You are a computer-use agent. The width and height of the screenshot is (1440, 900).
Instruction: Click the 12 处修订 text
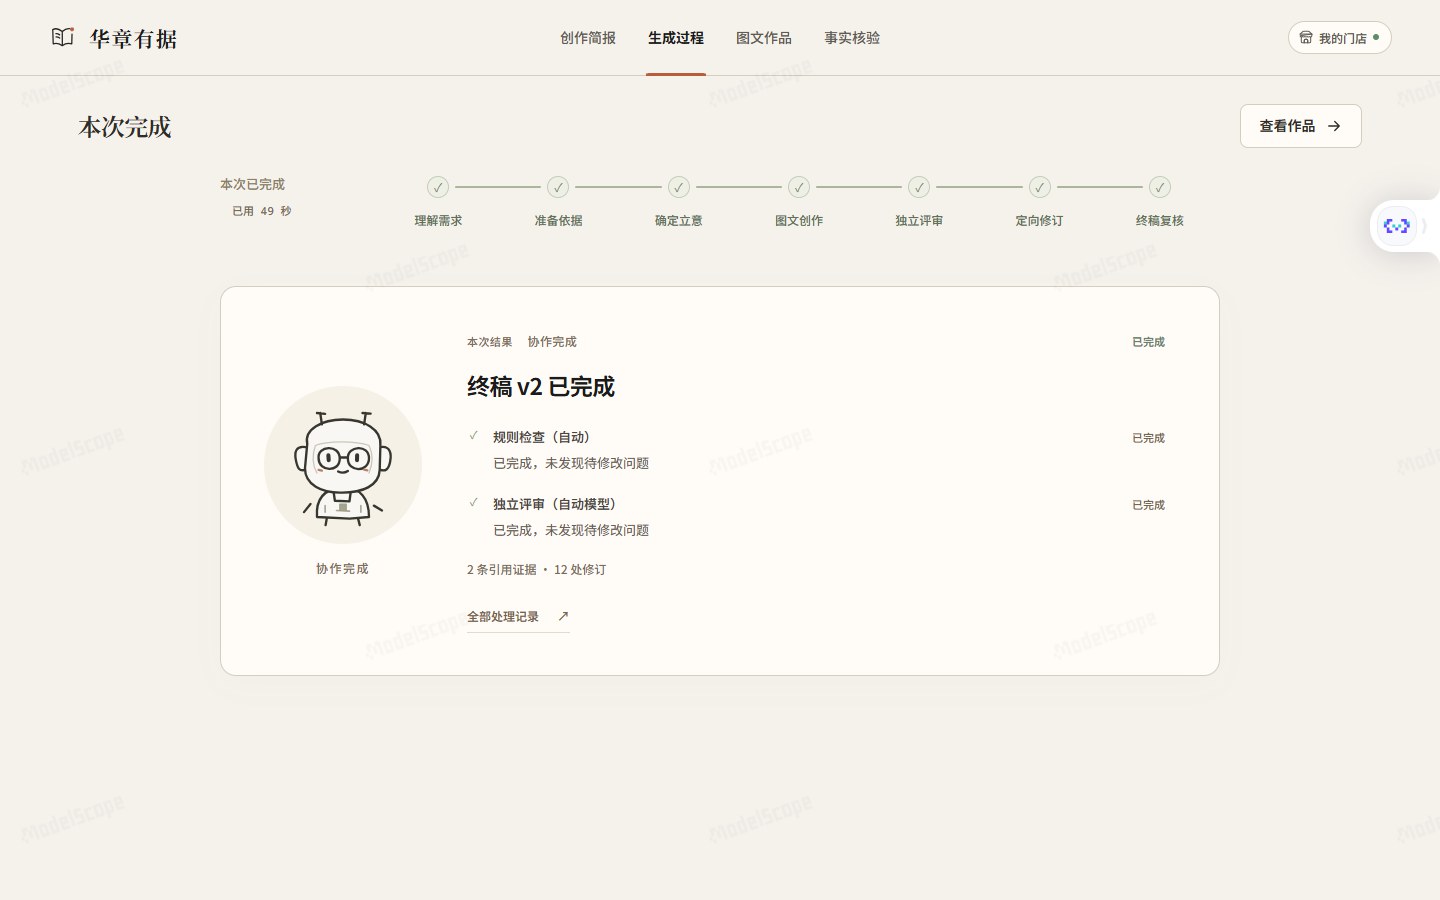click(x=580, y=570)
